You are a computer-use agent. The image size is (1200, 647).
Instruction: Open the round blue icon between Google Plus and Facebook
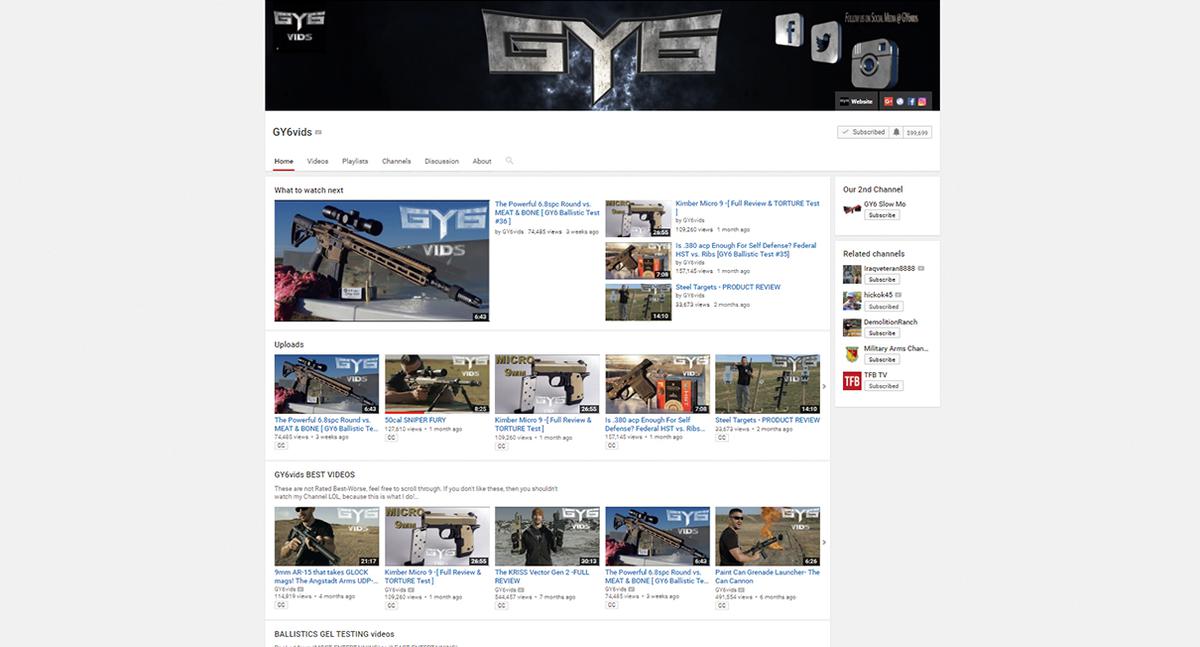[x=900, y=101]
